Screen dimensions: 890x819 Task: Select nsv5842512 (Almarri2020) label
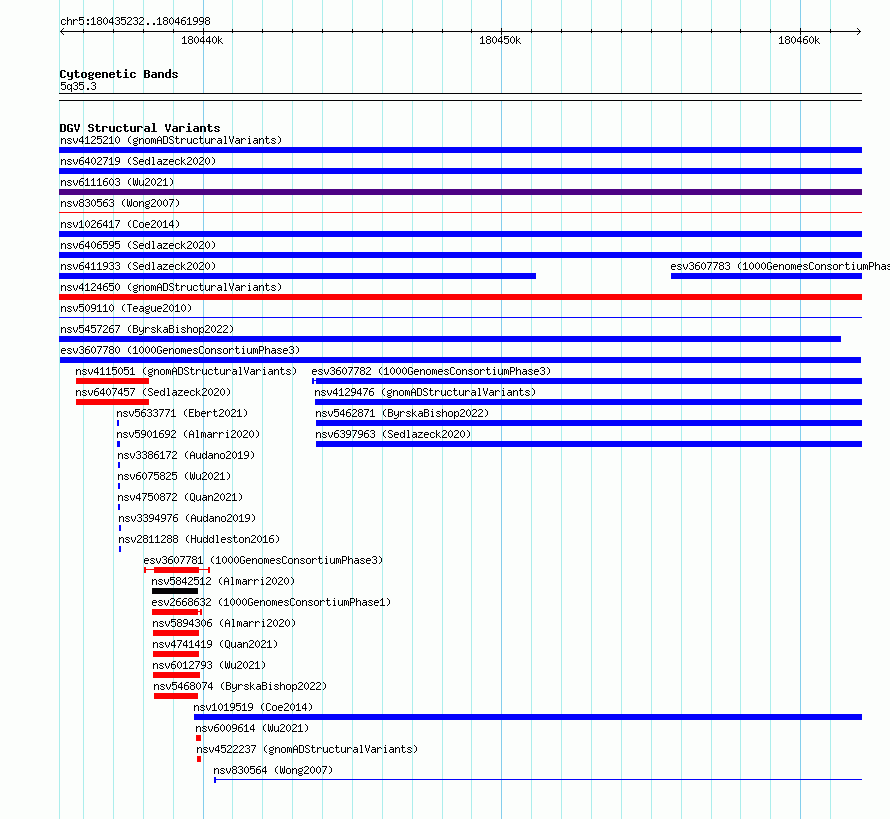pos(223,581)
